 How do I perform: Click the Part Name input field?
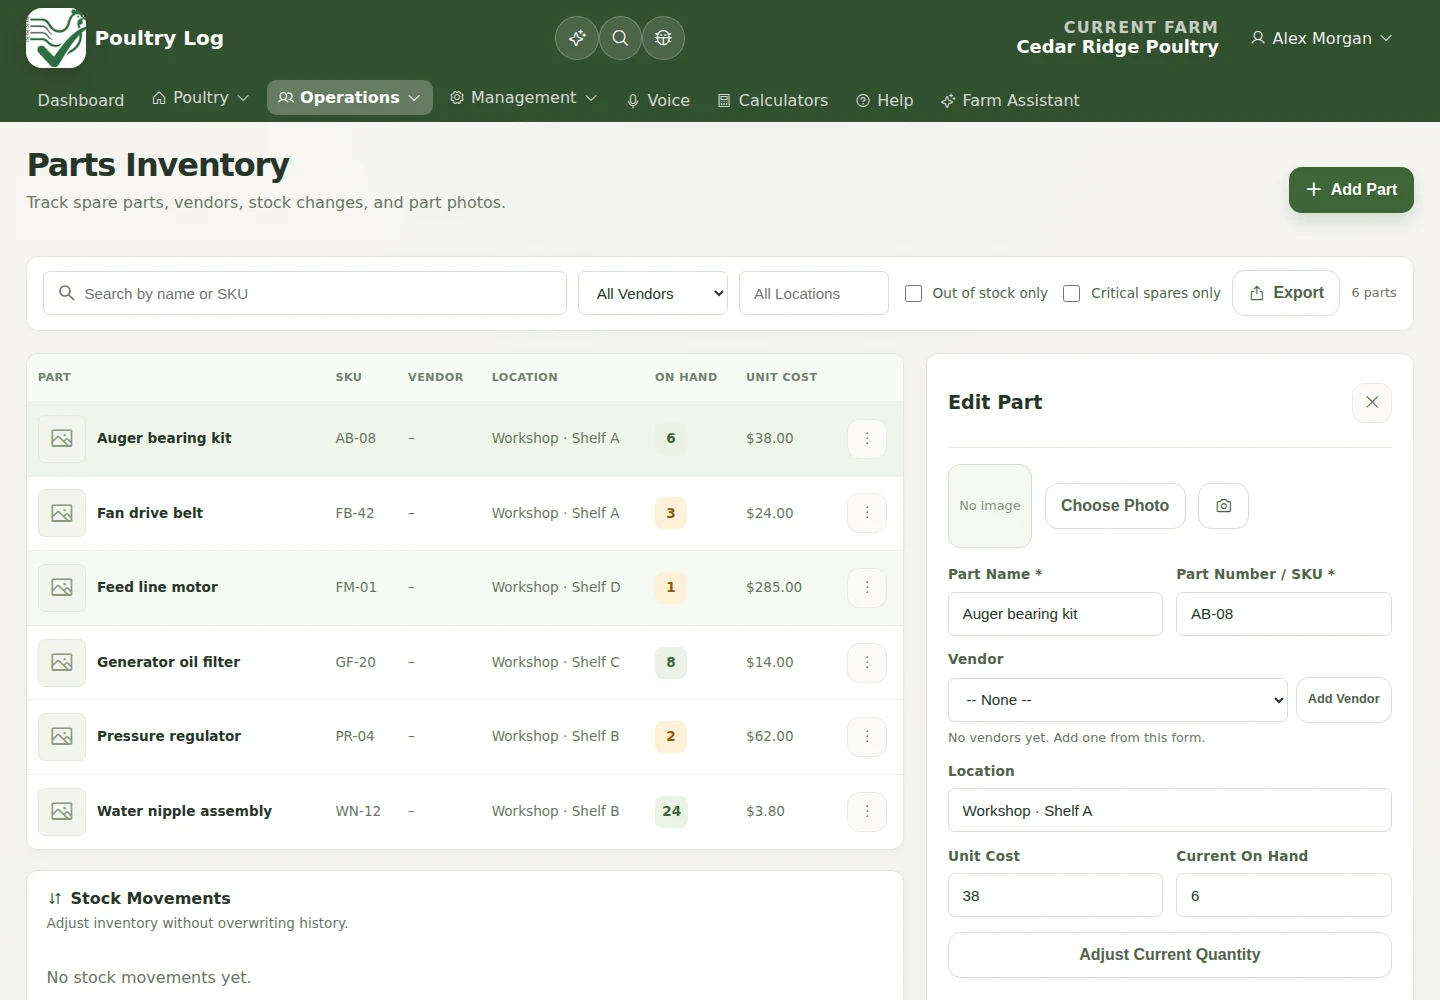[1055, 614]
